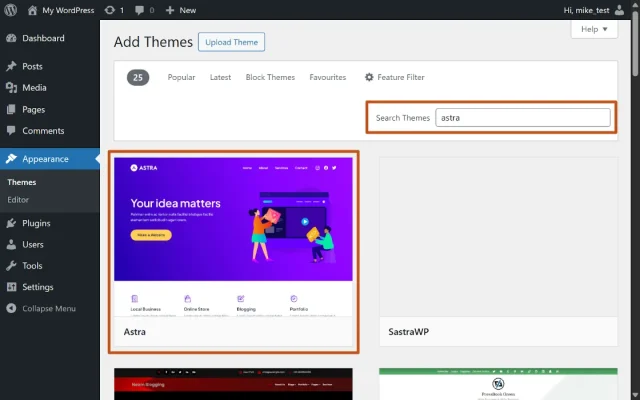Open the Pages menu label
This screenshot has width=640, height=400.
point(33,109)
